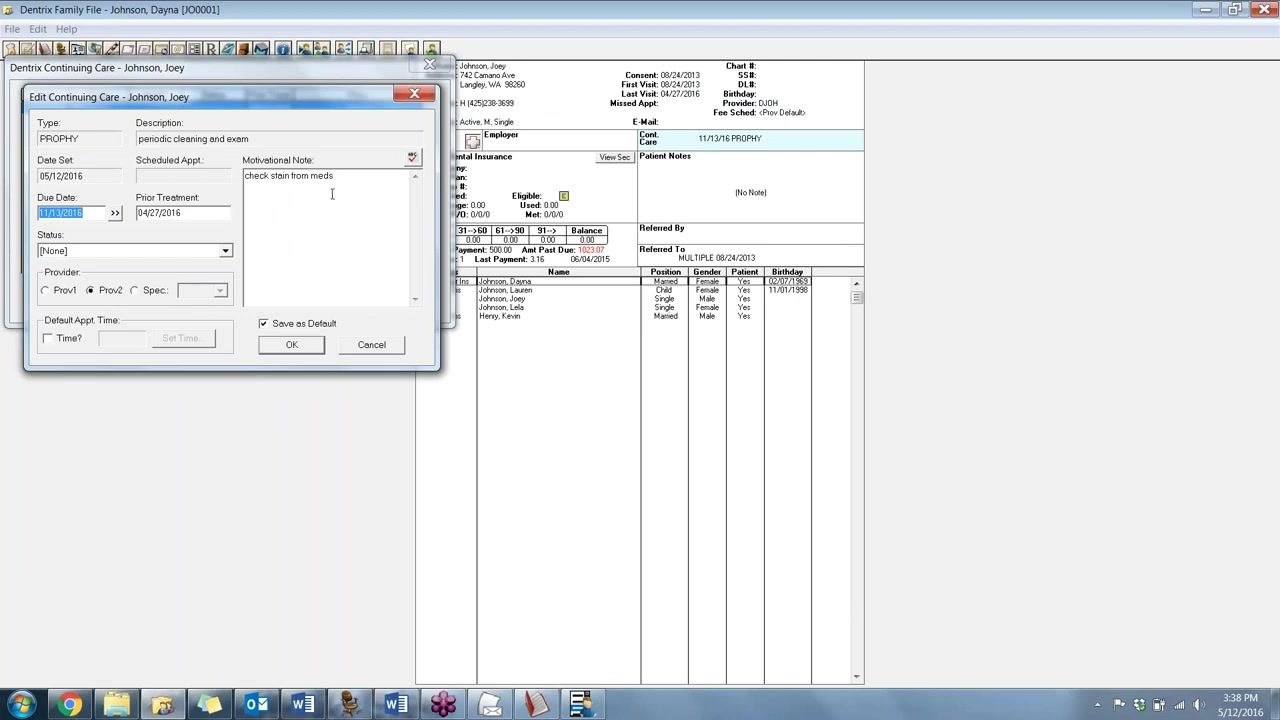Click the Prior Treatment date field
The width and height of the screenshot is (1280, 720).
coord(183,213)
